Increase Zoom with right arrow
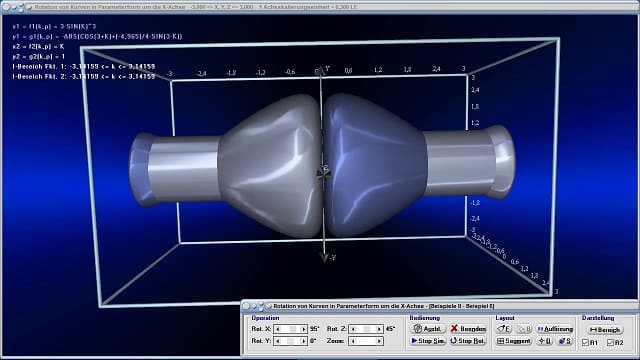The height and width of the screenshot is (360, 640). 379,341
